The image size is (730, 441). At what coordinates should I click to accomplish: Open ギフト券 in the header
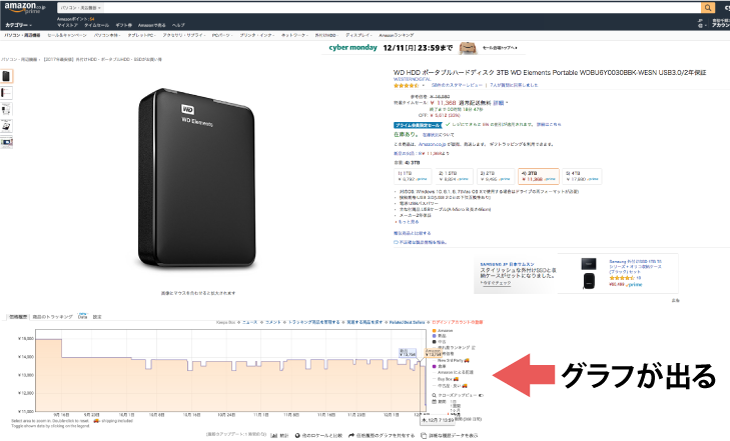pyautogui.click(x=123, y=25)
